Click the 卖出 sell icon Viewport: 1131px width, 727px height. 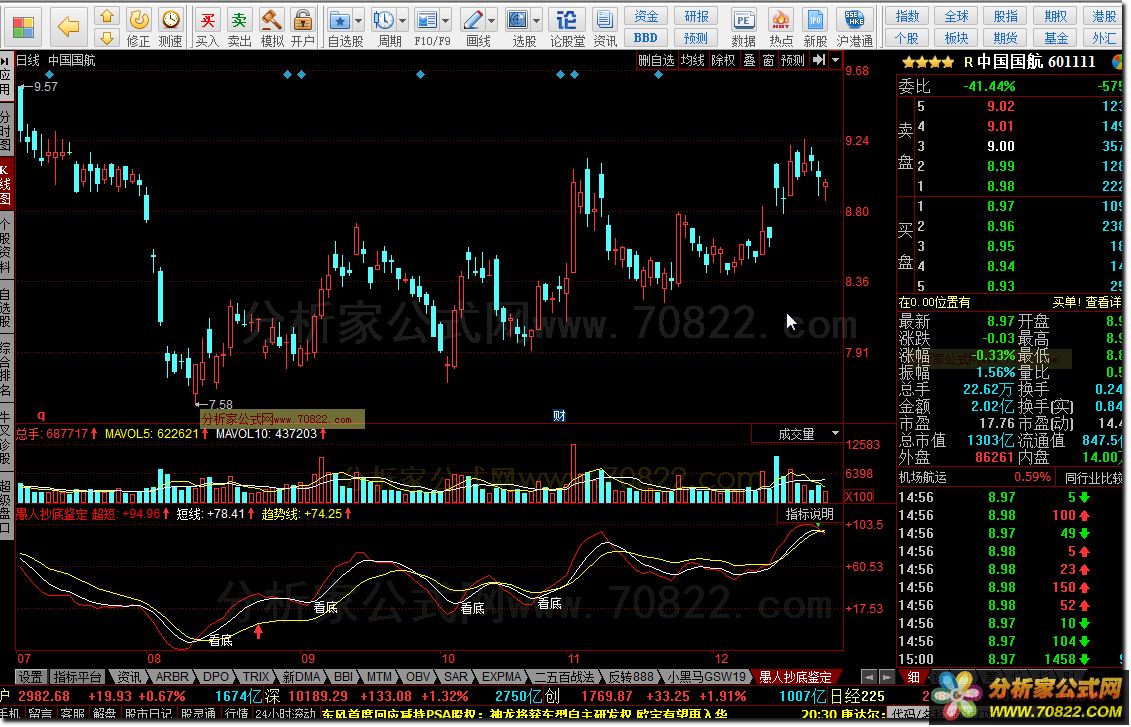coord(239,28)
